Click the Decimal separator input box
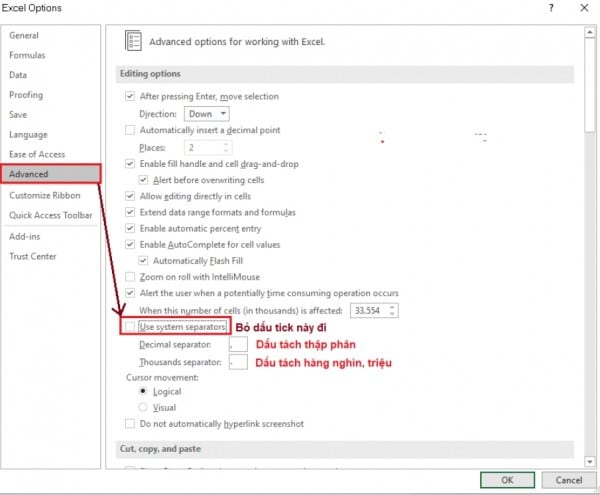The height and width of the screenshot is (495, 600). tap(238, 344)
